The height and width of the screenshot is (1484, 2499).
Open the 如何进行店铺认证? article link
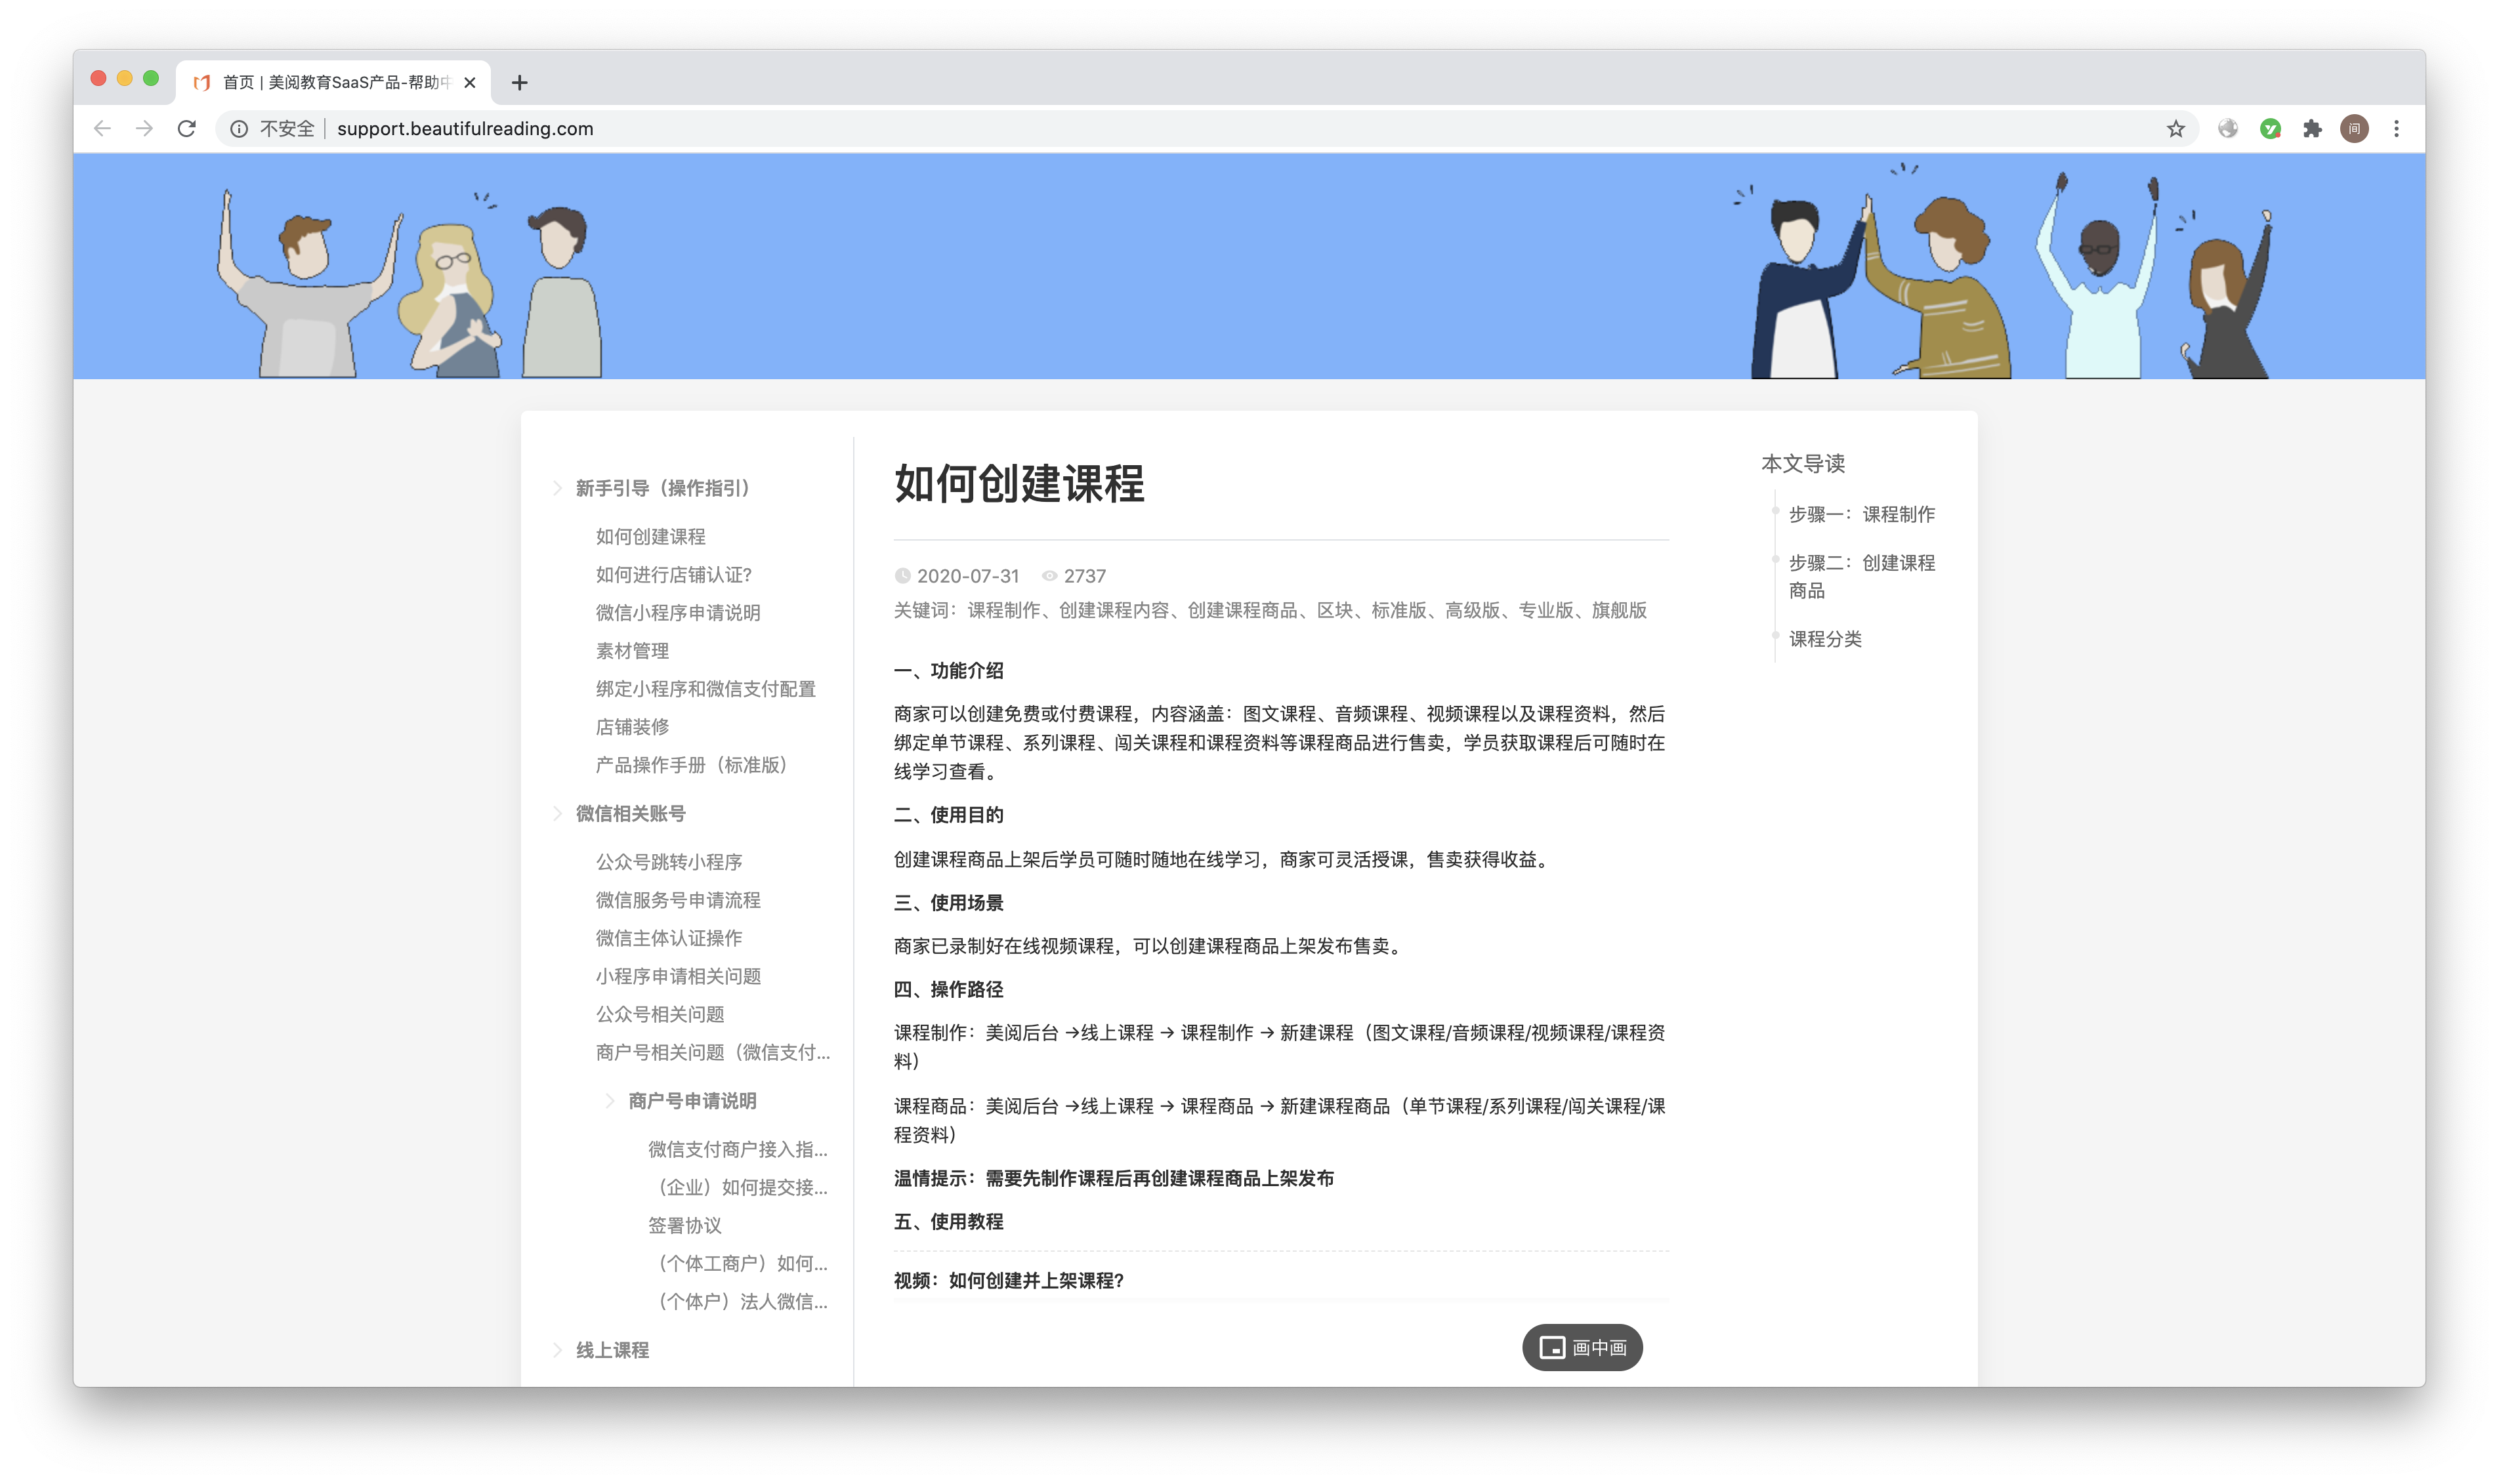(672, 575)
